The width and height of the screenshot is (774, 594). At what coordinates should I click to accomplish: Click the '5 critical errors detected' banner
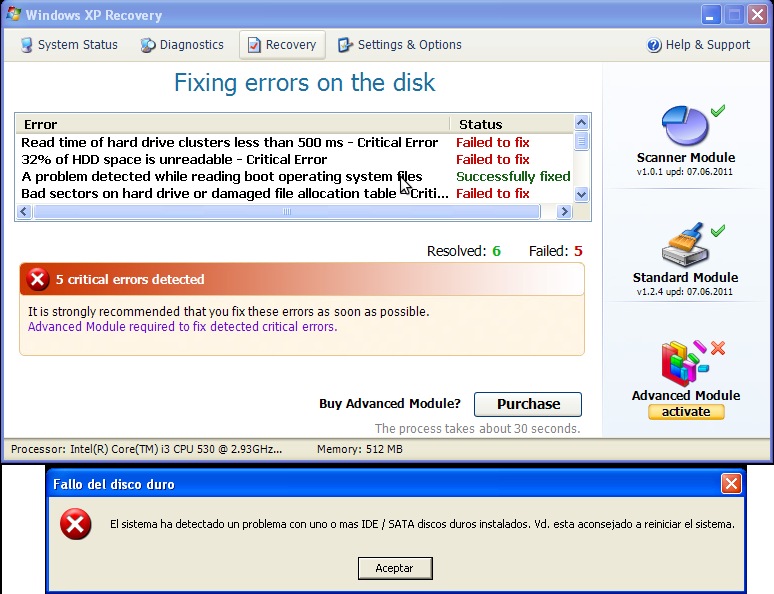coord(302,279)
